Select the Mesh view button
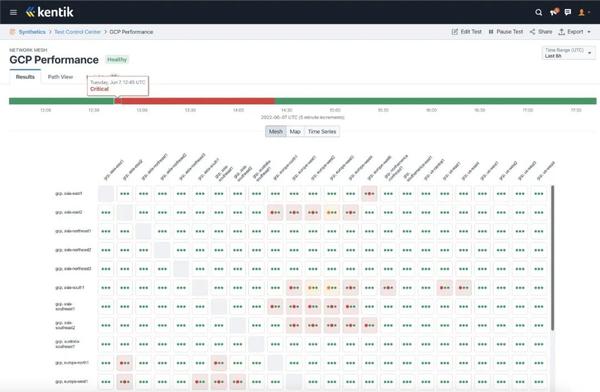600x392 pixels. (x=276, y=132)
